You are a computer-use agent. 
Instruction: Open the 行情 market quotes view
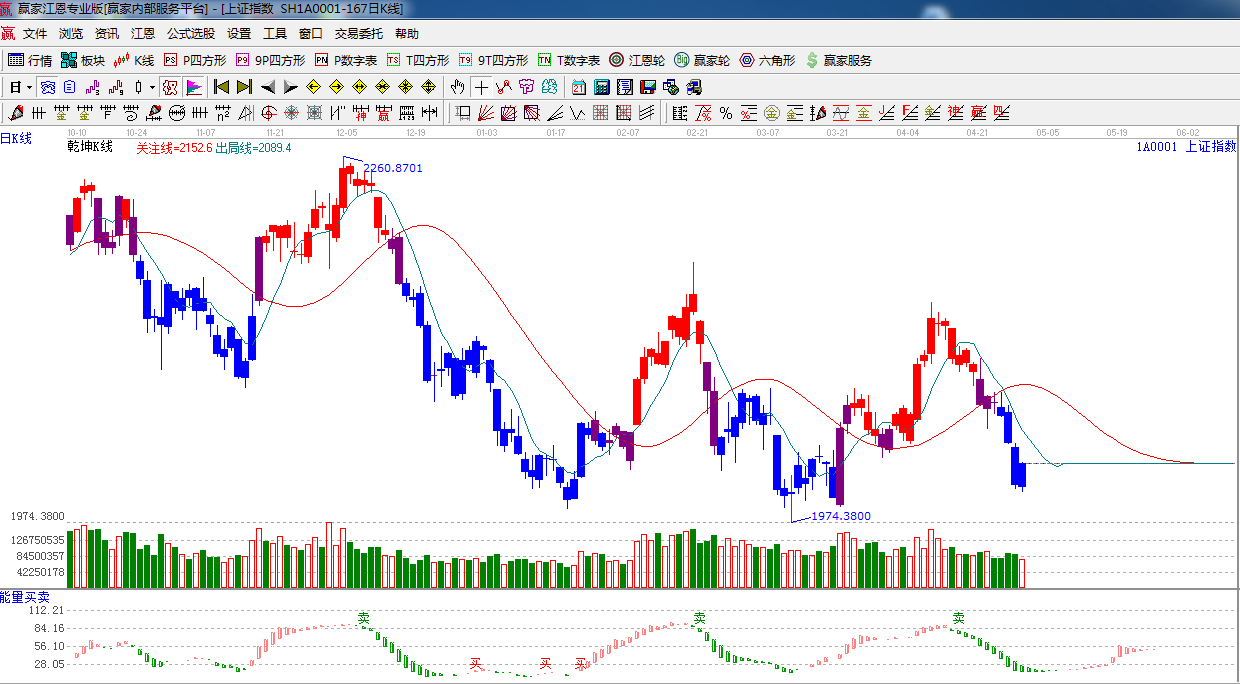(x=30, y=60)
